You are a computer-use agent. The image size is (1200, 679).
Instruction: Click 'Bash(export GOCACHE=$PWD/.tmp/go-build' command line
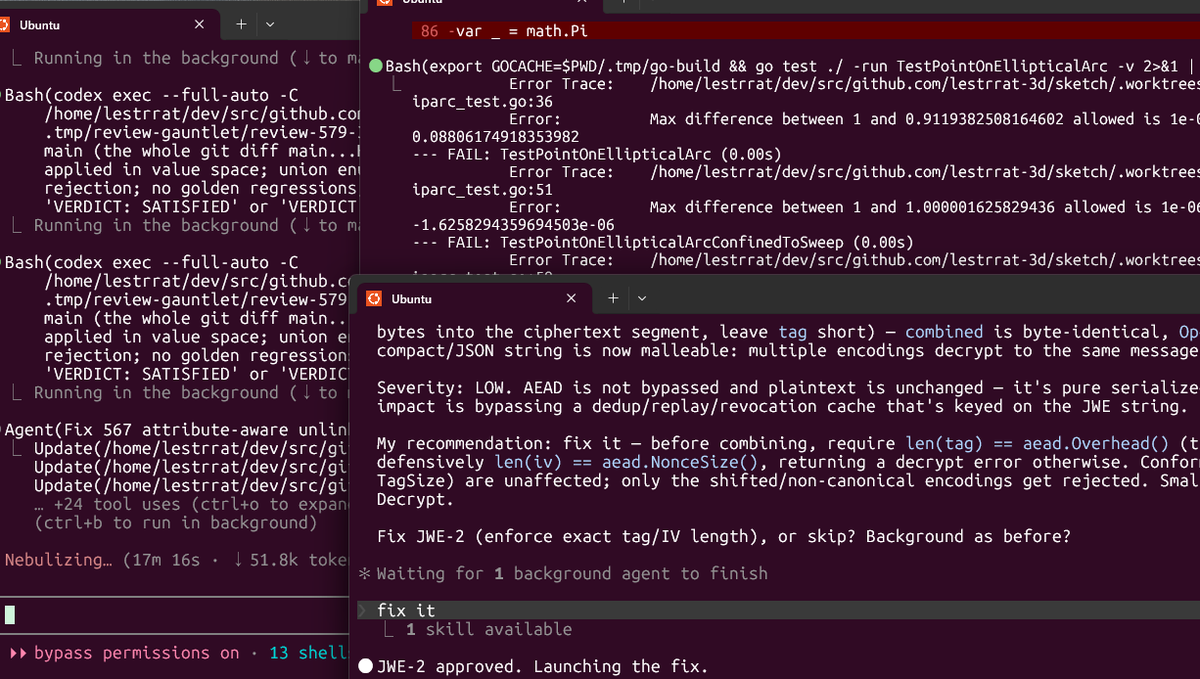[x=790, y=66]
